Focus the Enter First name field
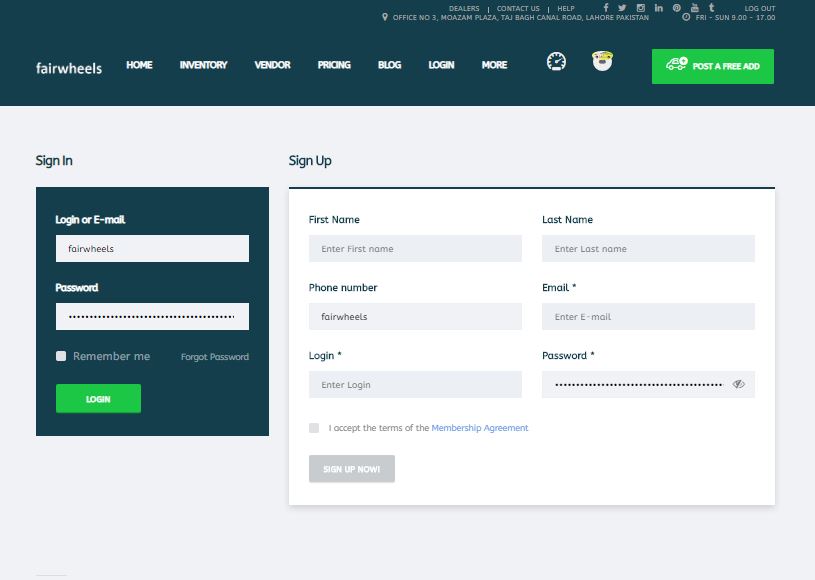 tap(415, 249)
